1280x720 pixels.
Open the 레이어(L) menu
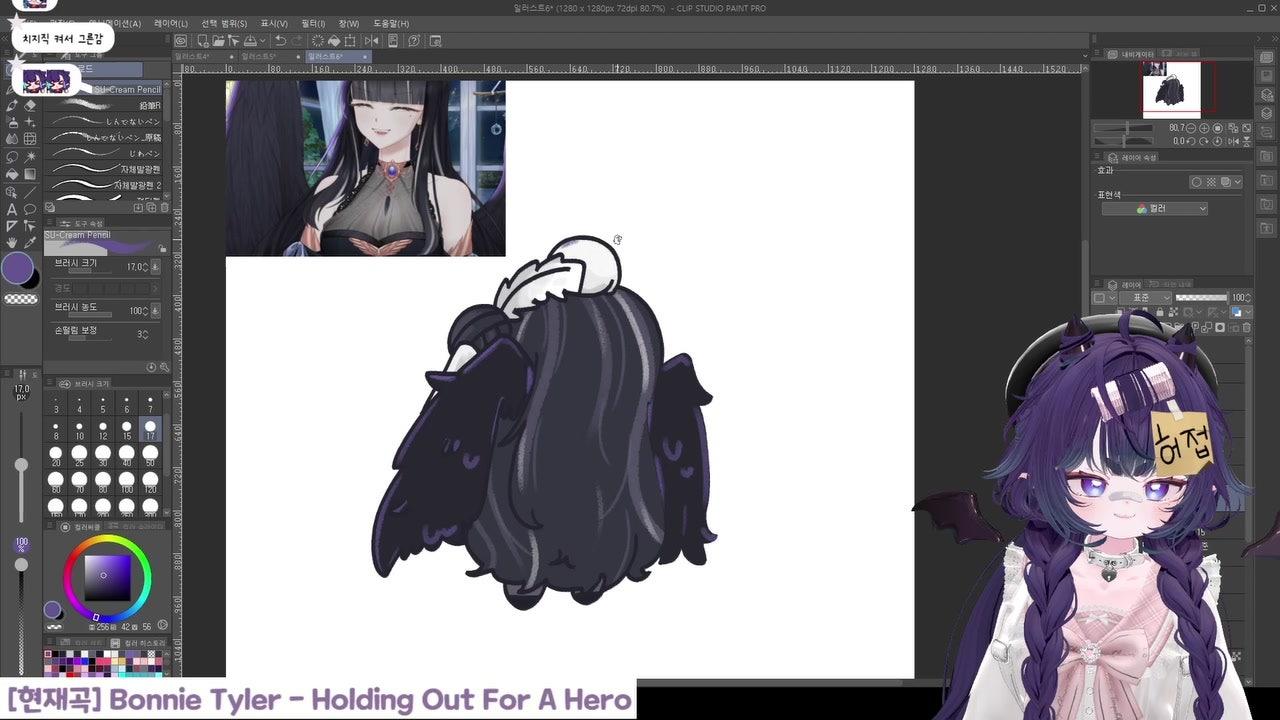point(170,23)
